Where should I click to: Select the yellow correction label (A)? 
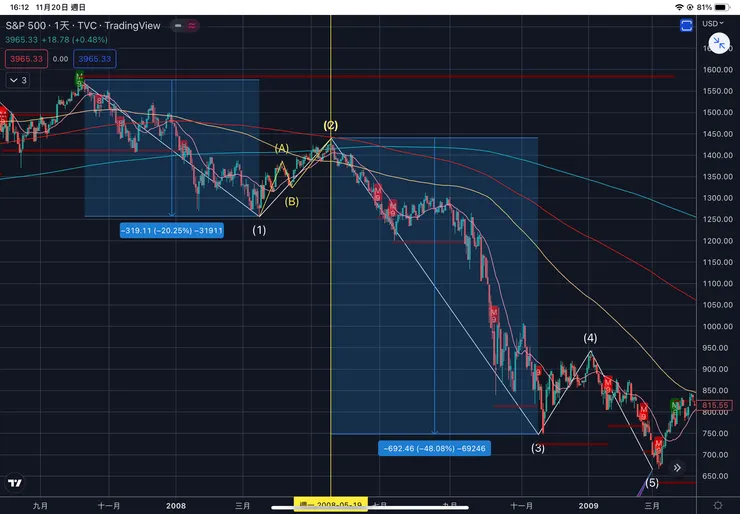tap(282, 149)
